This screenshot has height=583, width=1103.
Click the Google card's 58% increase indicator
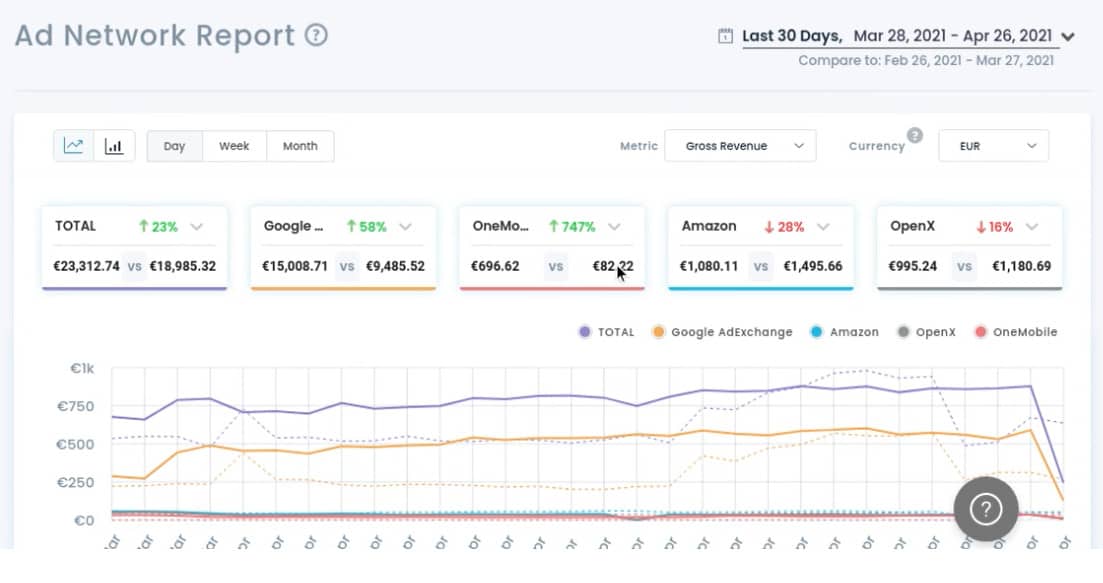point(366,226)
